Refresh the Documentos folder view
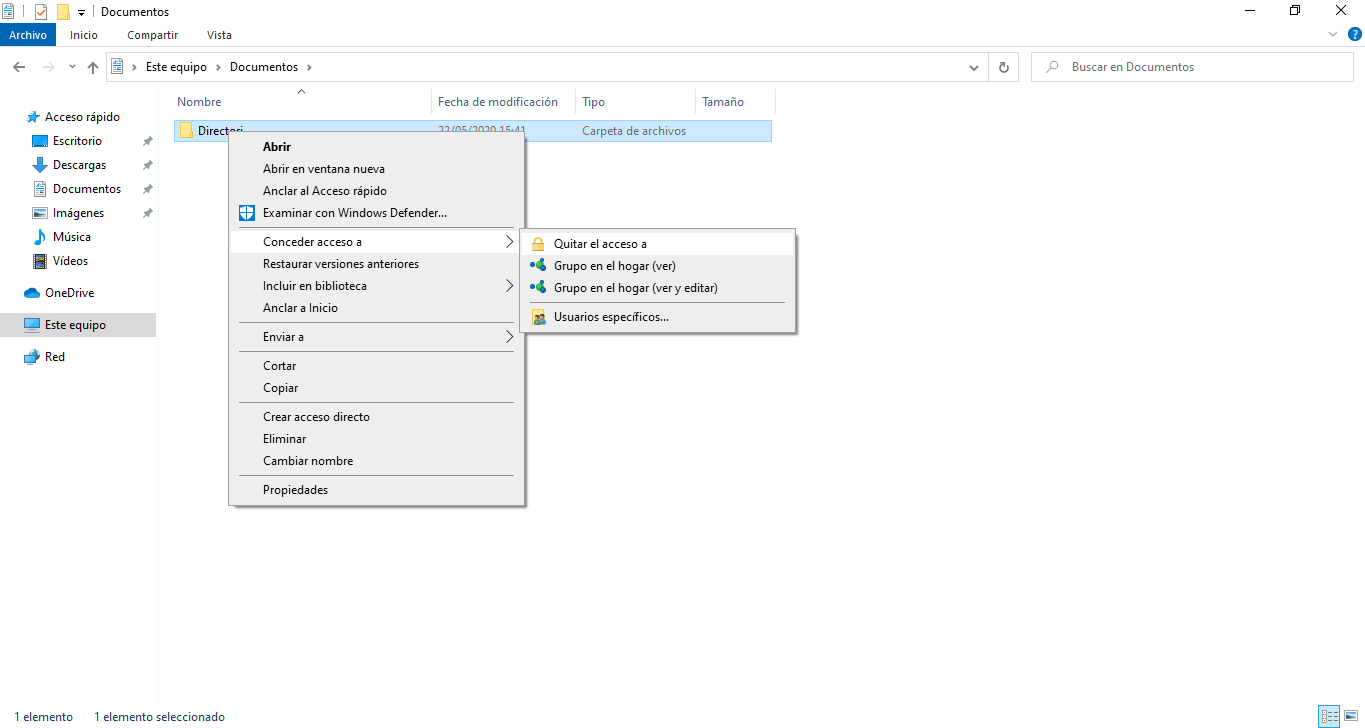1365x728 pixels. click(1003, 67)
